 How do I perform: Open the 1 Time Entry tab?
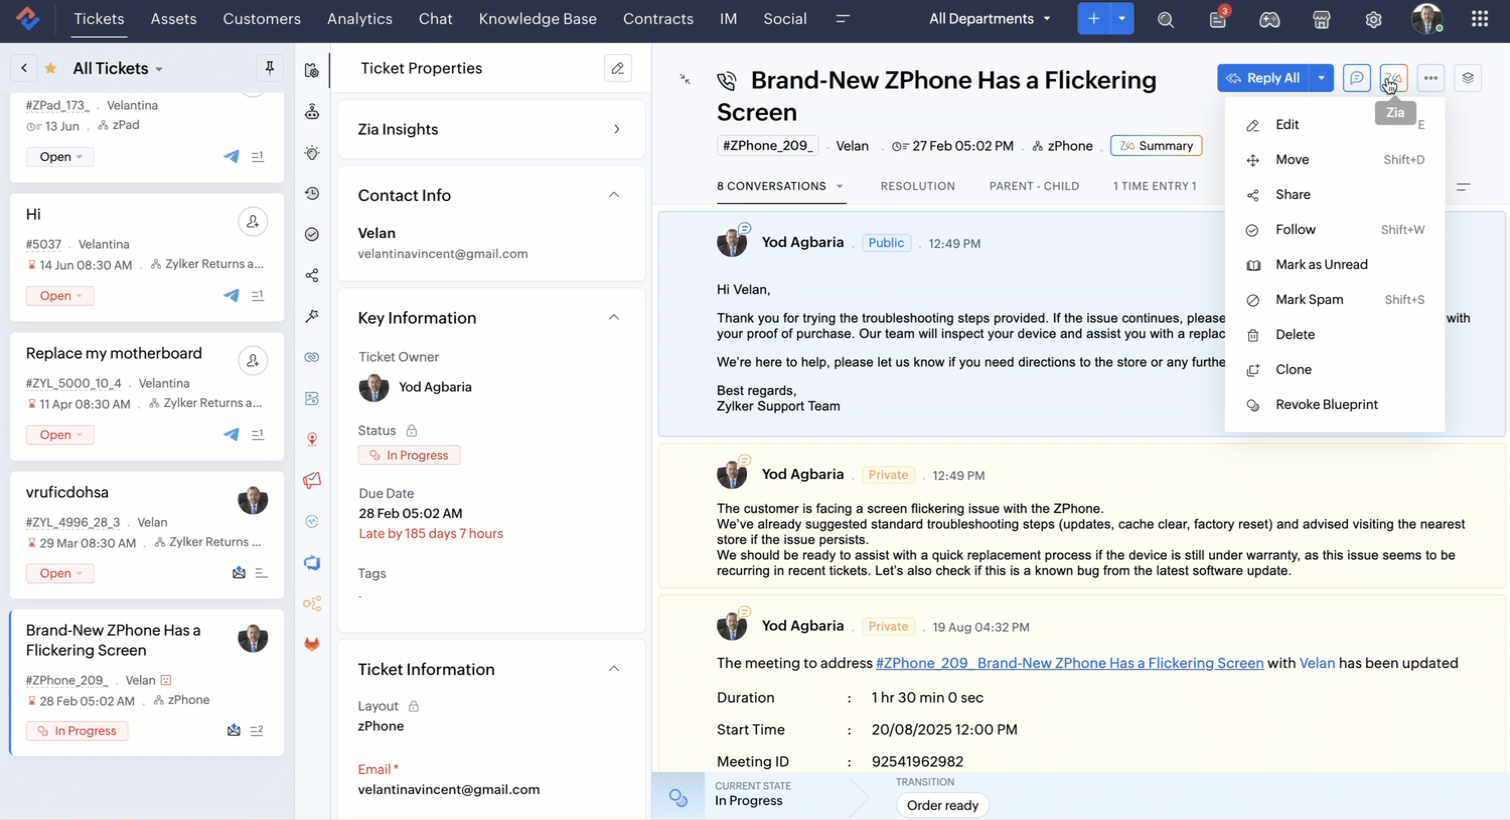click(1155, 187)
